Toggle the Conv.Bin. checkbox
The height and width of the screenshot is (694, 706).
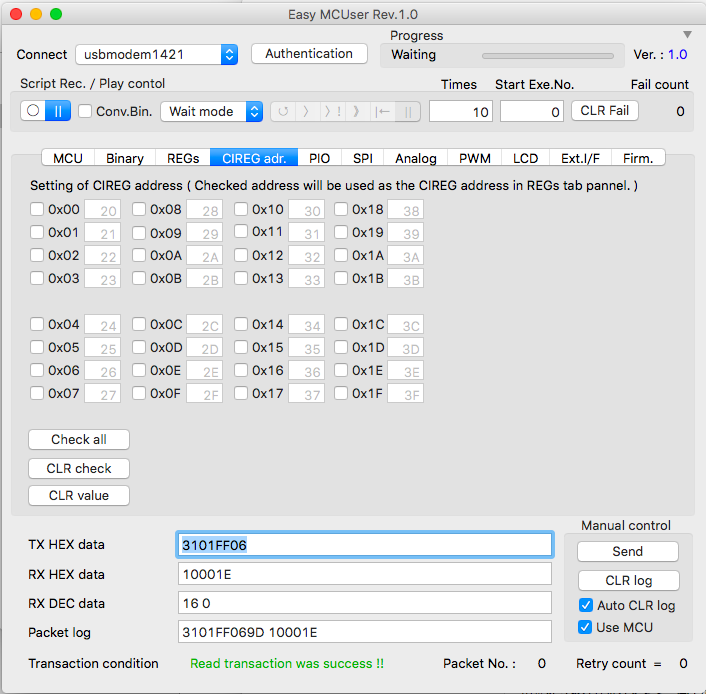(x=85, y=111)
